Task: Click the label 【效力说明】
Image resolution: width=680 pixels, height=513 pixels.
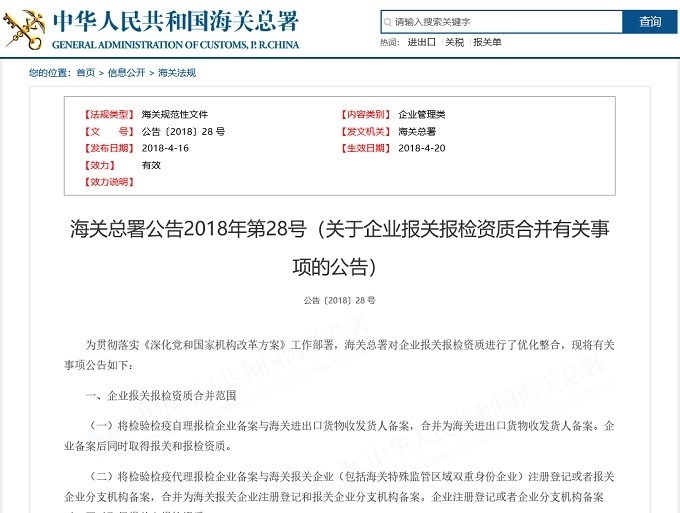Action: [x=109, y=182]
